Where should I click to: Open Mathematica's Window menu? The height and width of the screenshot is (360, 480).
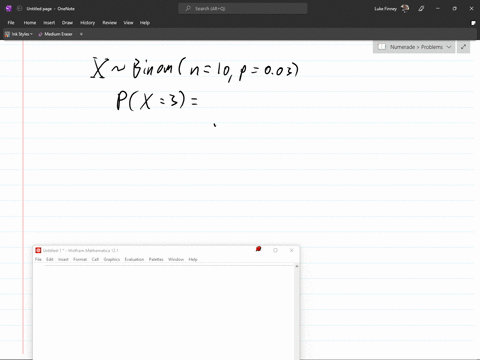(x=176, y=259)
